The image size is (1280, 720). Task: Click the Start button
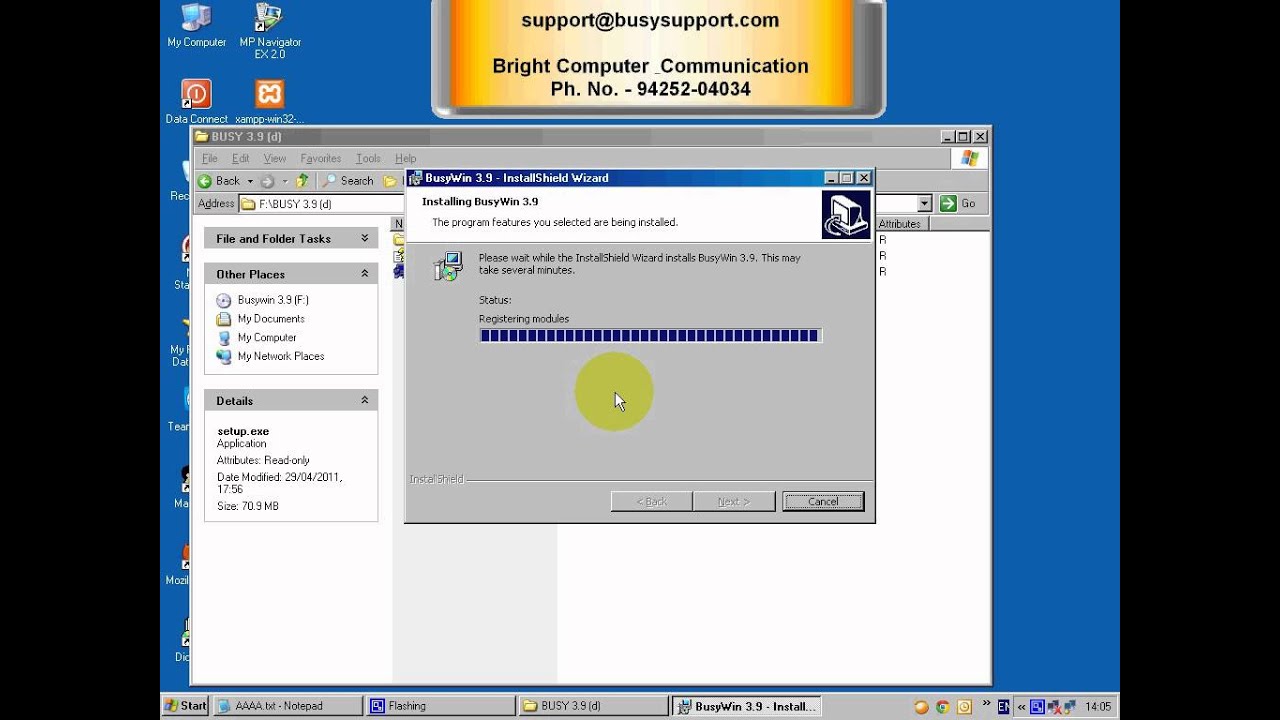186,706
